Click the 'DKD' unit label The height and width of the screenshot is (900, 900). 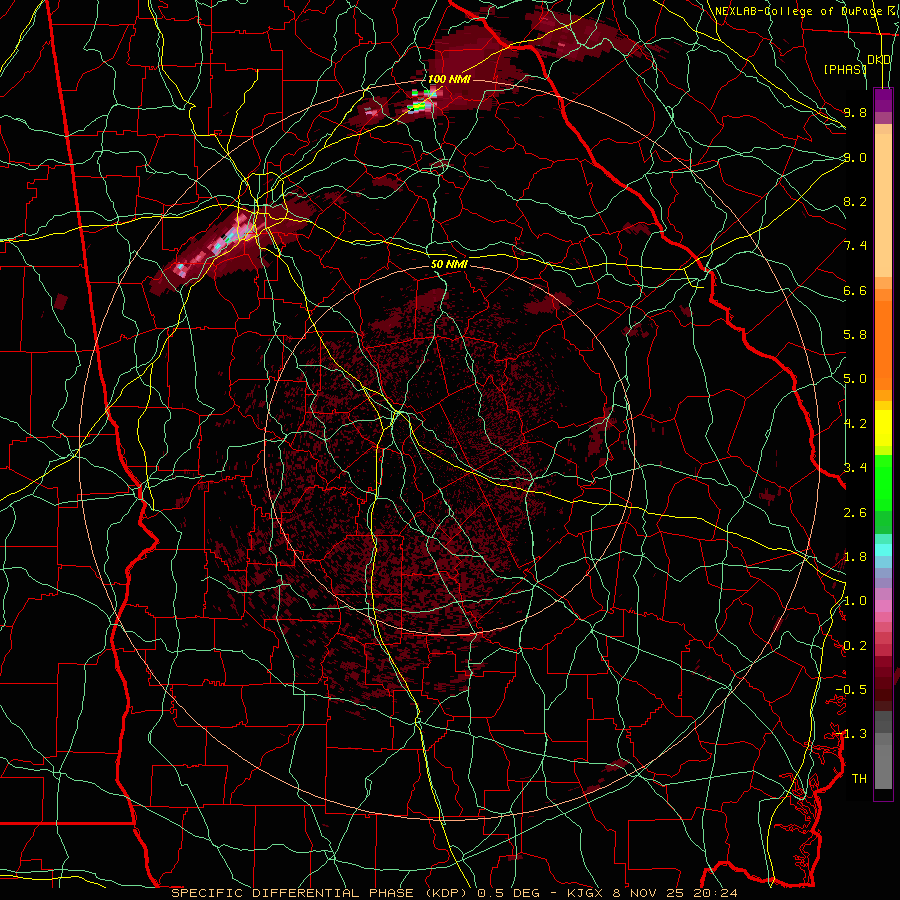click(879, 60)
